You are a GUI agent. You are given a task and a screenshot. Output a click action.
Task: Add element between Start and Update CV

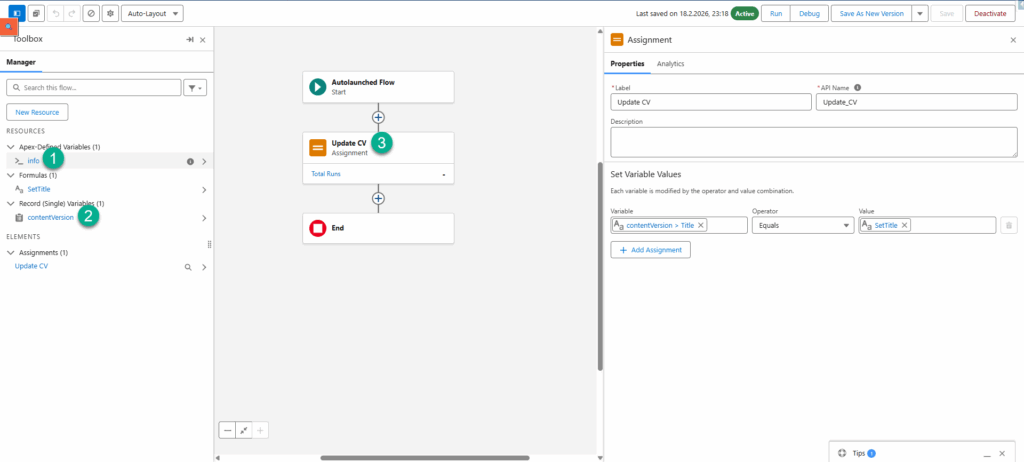378,117
